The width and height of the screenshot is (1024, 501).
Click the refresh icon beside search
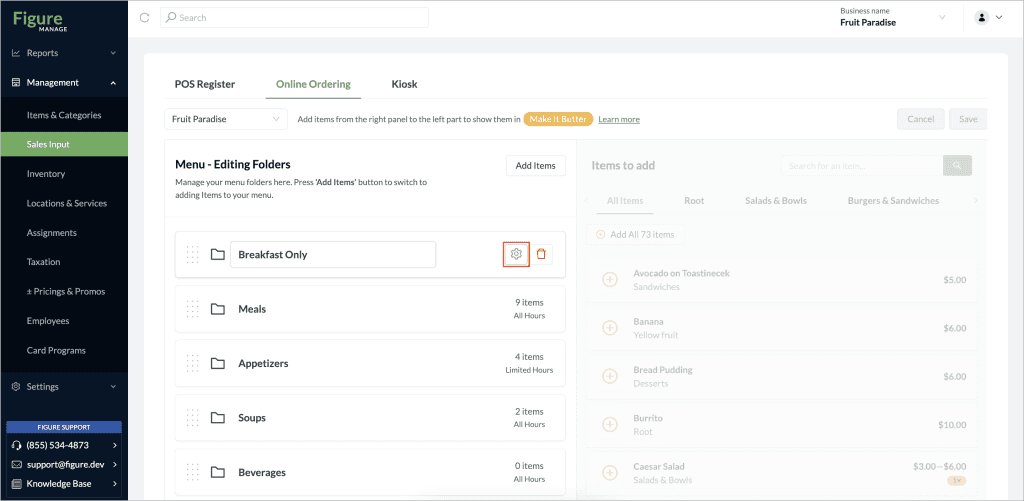coord(145,18)
